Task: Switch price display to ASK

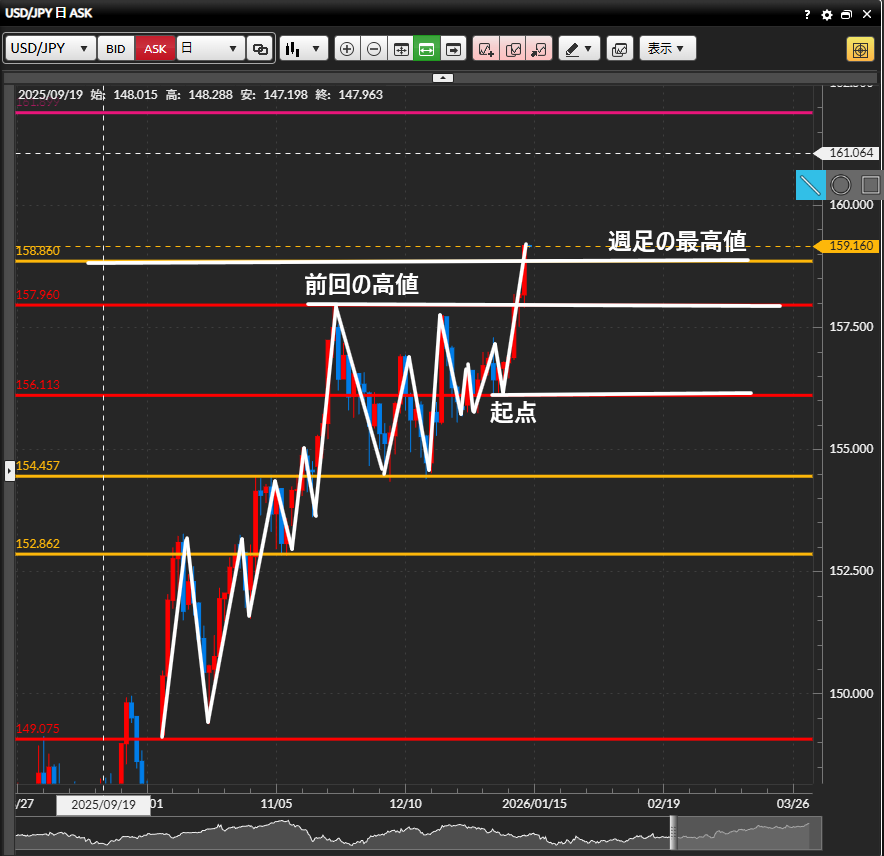Action: point(156,49)
